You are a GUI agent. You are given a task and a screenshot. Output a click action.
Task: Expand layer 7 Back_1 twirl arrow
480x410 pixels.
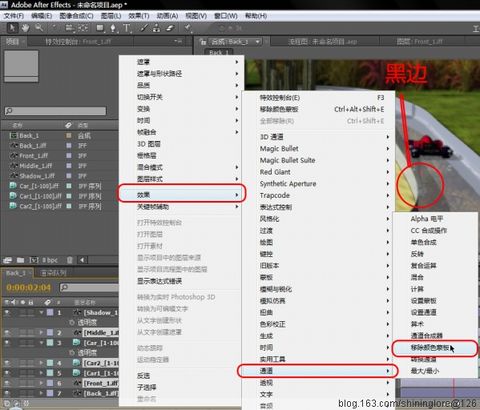tap(42, 393)
